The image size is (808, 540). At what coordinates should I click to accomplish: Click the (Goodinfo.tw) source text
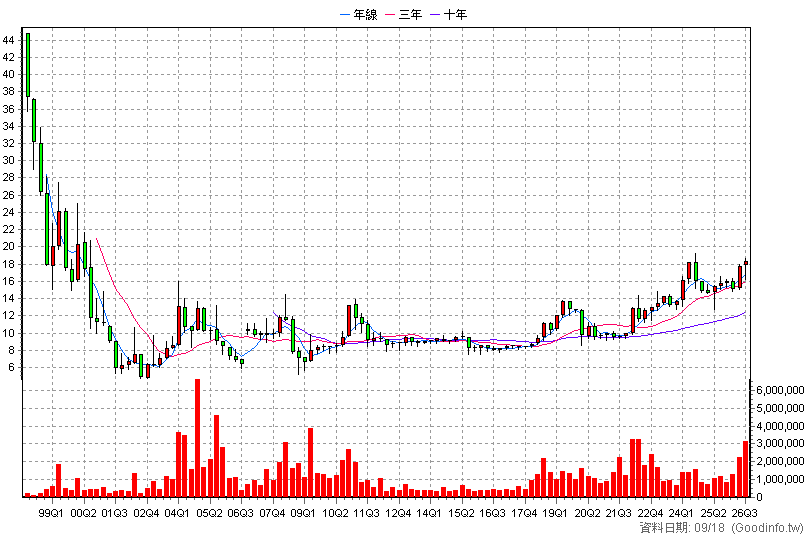click(x=768, y=529)
